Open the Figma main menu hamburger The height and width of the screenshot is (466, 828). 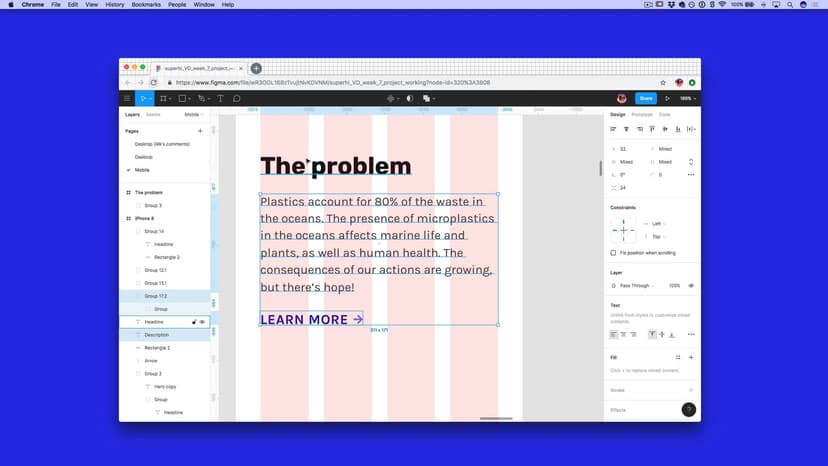127,99
